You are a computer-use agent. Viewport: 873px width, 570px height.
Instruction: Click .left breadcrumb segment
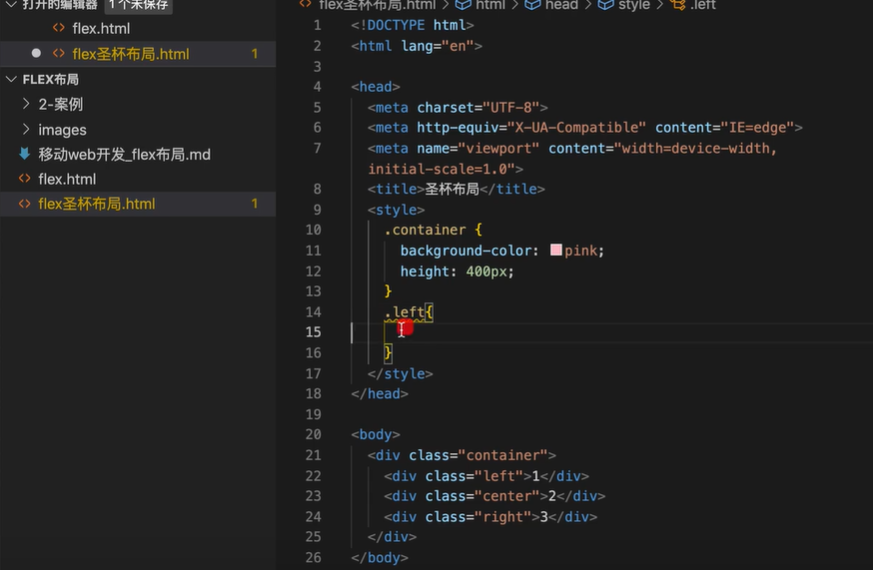[693, 5]
